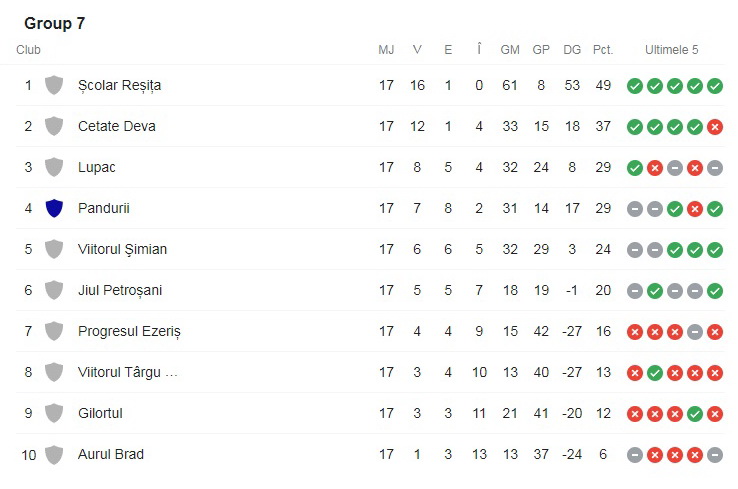Image resolution: width=738 pixels, height=489 pixels.
Task: Click the Aurul Brad shield icon
Action: click(x=54, y=454)
